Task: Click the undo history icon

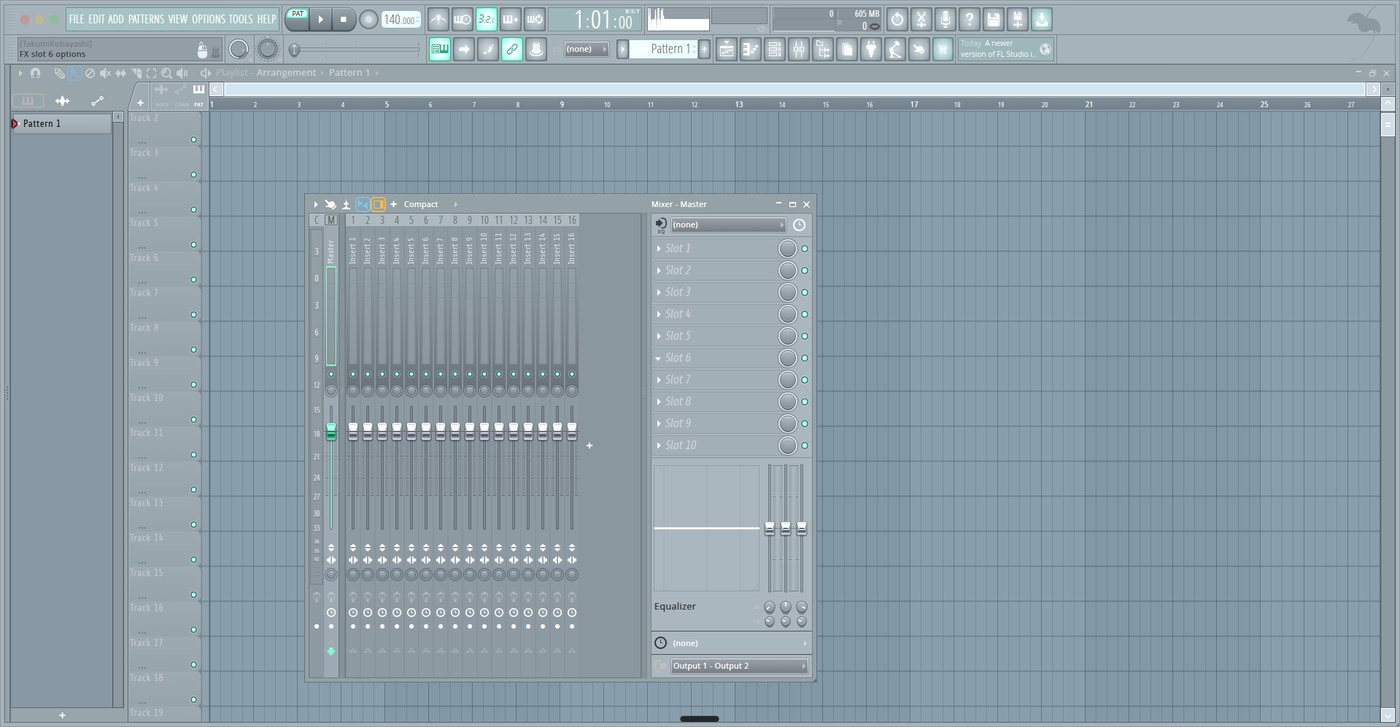Action: coord(897,19)
